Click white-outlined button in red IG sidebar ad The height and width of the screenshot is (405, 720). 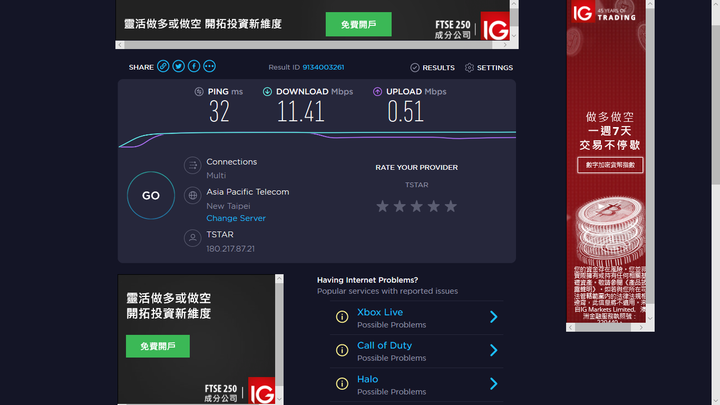coord(610,165)
